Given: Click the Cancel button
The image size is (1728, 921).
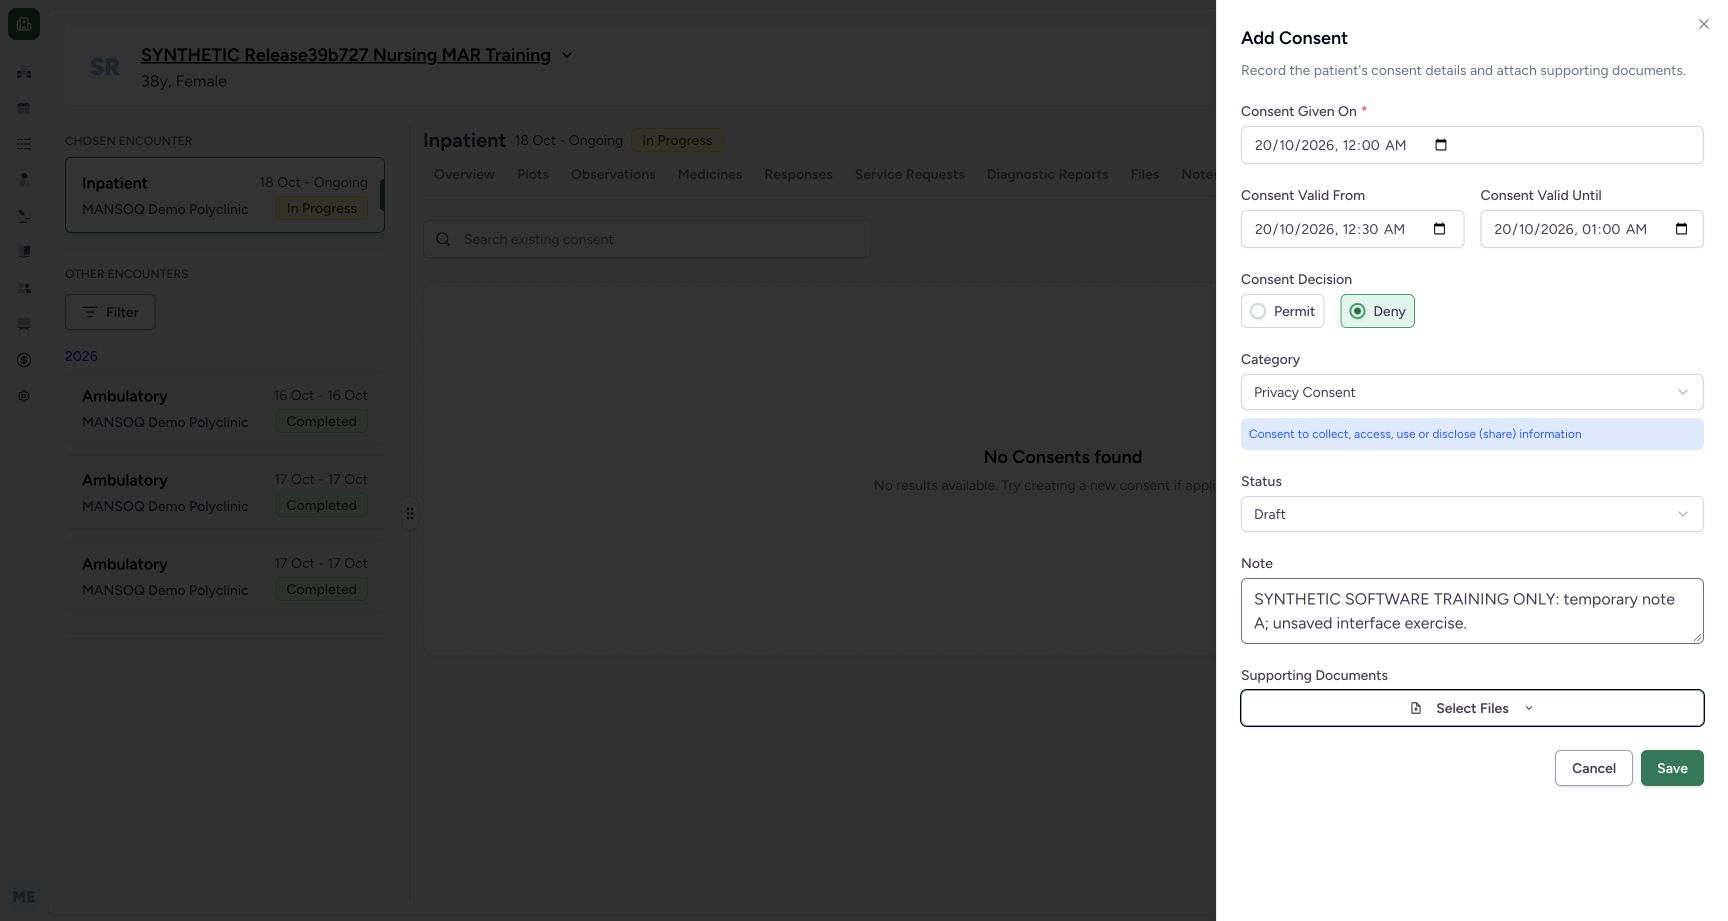Looking at the screenshot, I should coord(1594,768).
